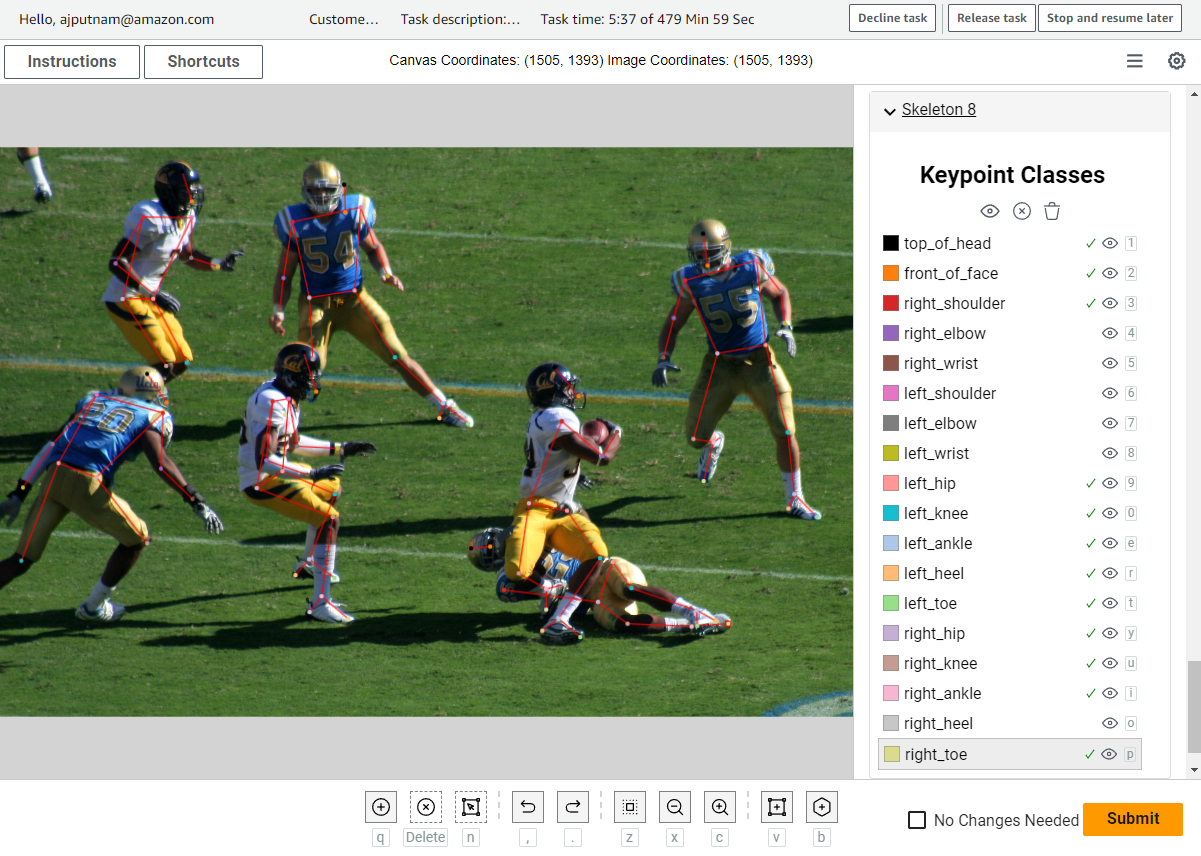The image size is (1201, 856).
Task: Select the pink left_shoulder swatch
Action: pyautogui.click(x=891, y=393)
